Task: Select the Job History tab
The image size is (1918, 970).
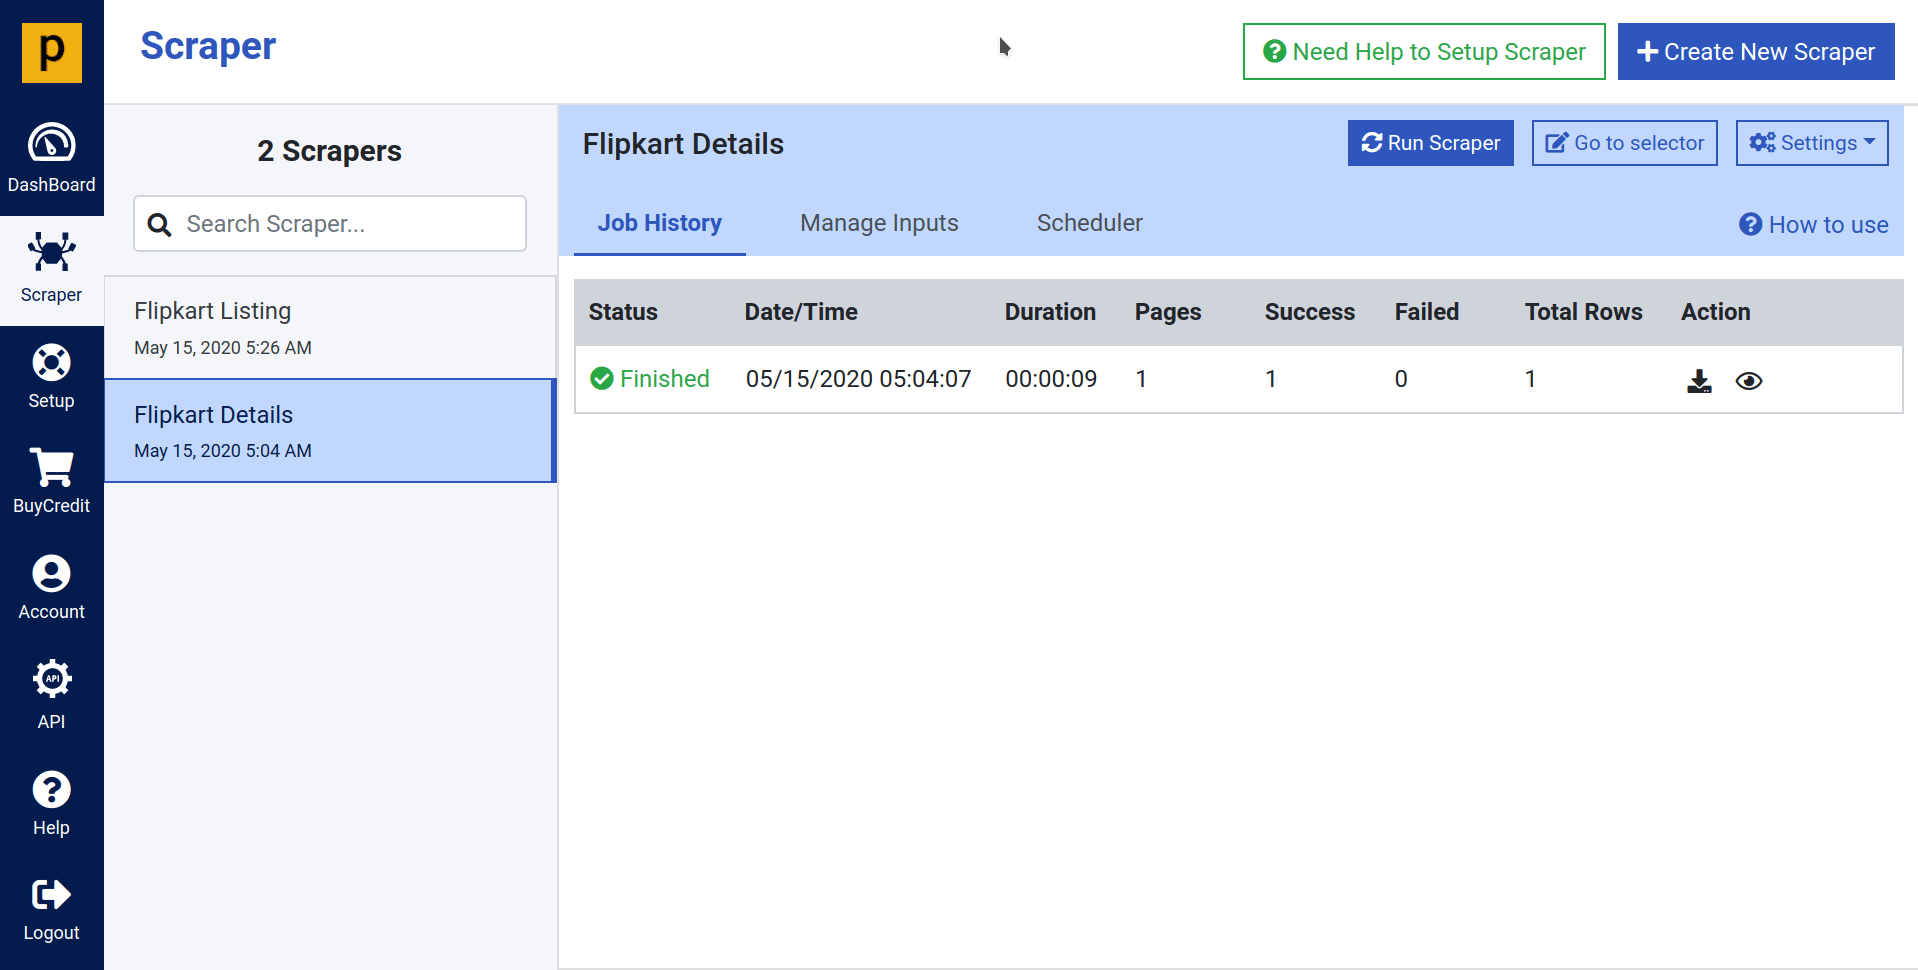Action: pos(659,223)
